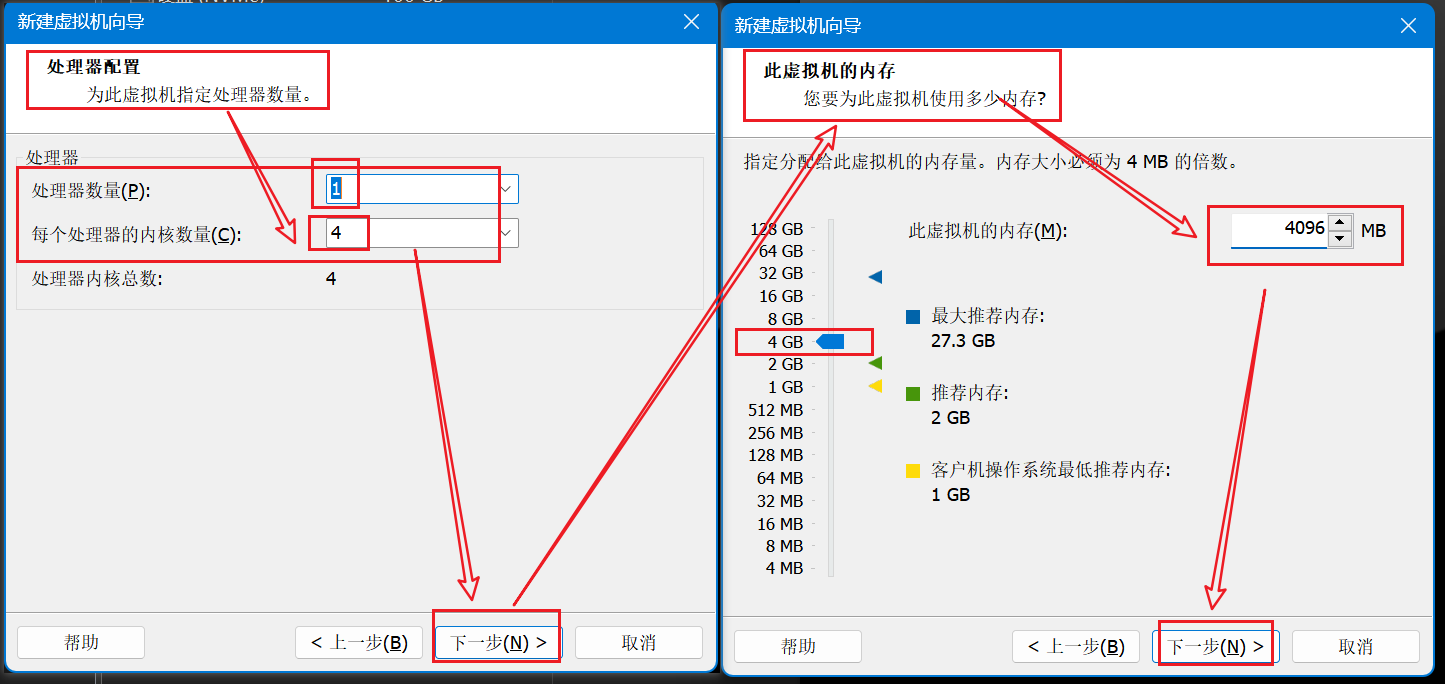Viewport: 1445px width, 684px height.
Task: Click the blue 最大推荐内存 legend square
Action: click(x=912, y=317)
